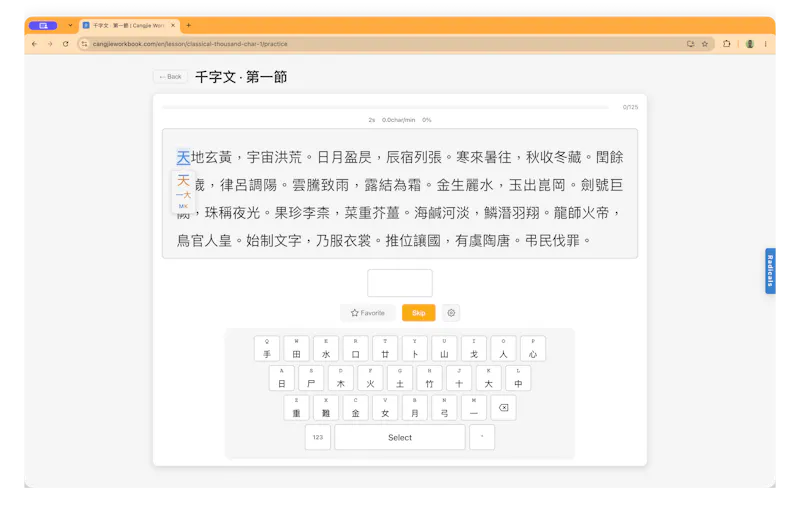Reload the current page
Screen dimensions: 800x520
pyautogui.click(x=65, y=44)
